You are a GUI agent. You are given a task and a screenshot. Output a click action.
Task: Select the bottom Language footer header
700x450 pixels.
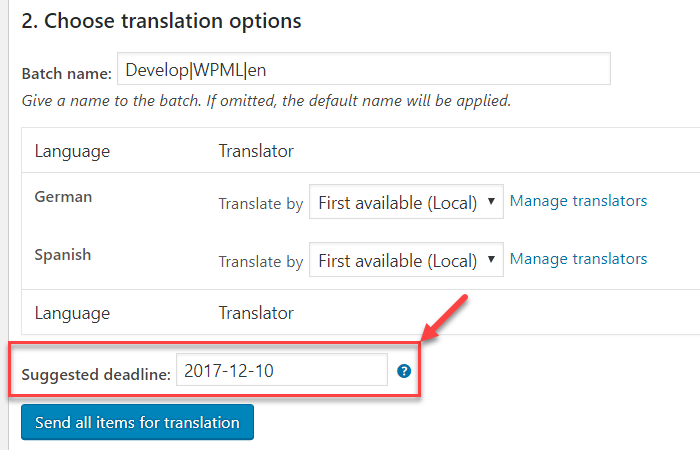click(x=72, y=313)
